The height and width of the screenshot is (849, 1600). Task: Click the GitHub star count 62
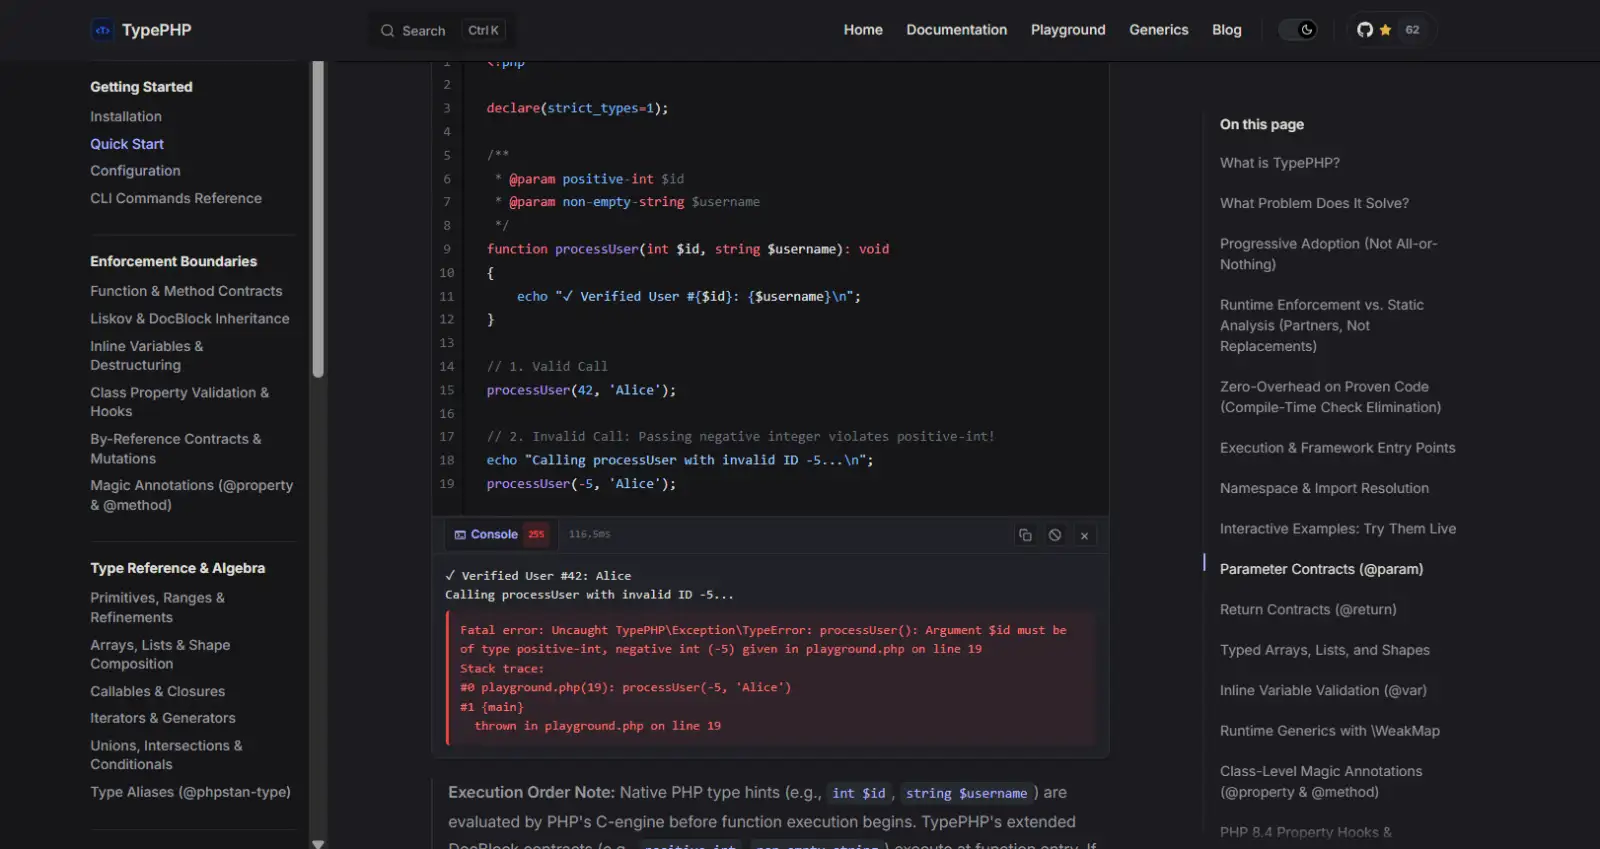click(1412, 30)
